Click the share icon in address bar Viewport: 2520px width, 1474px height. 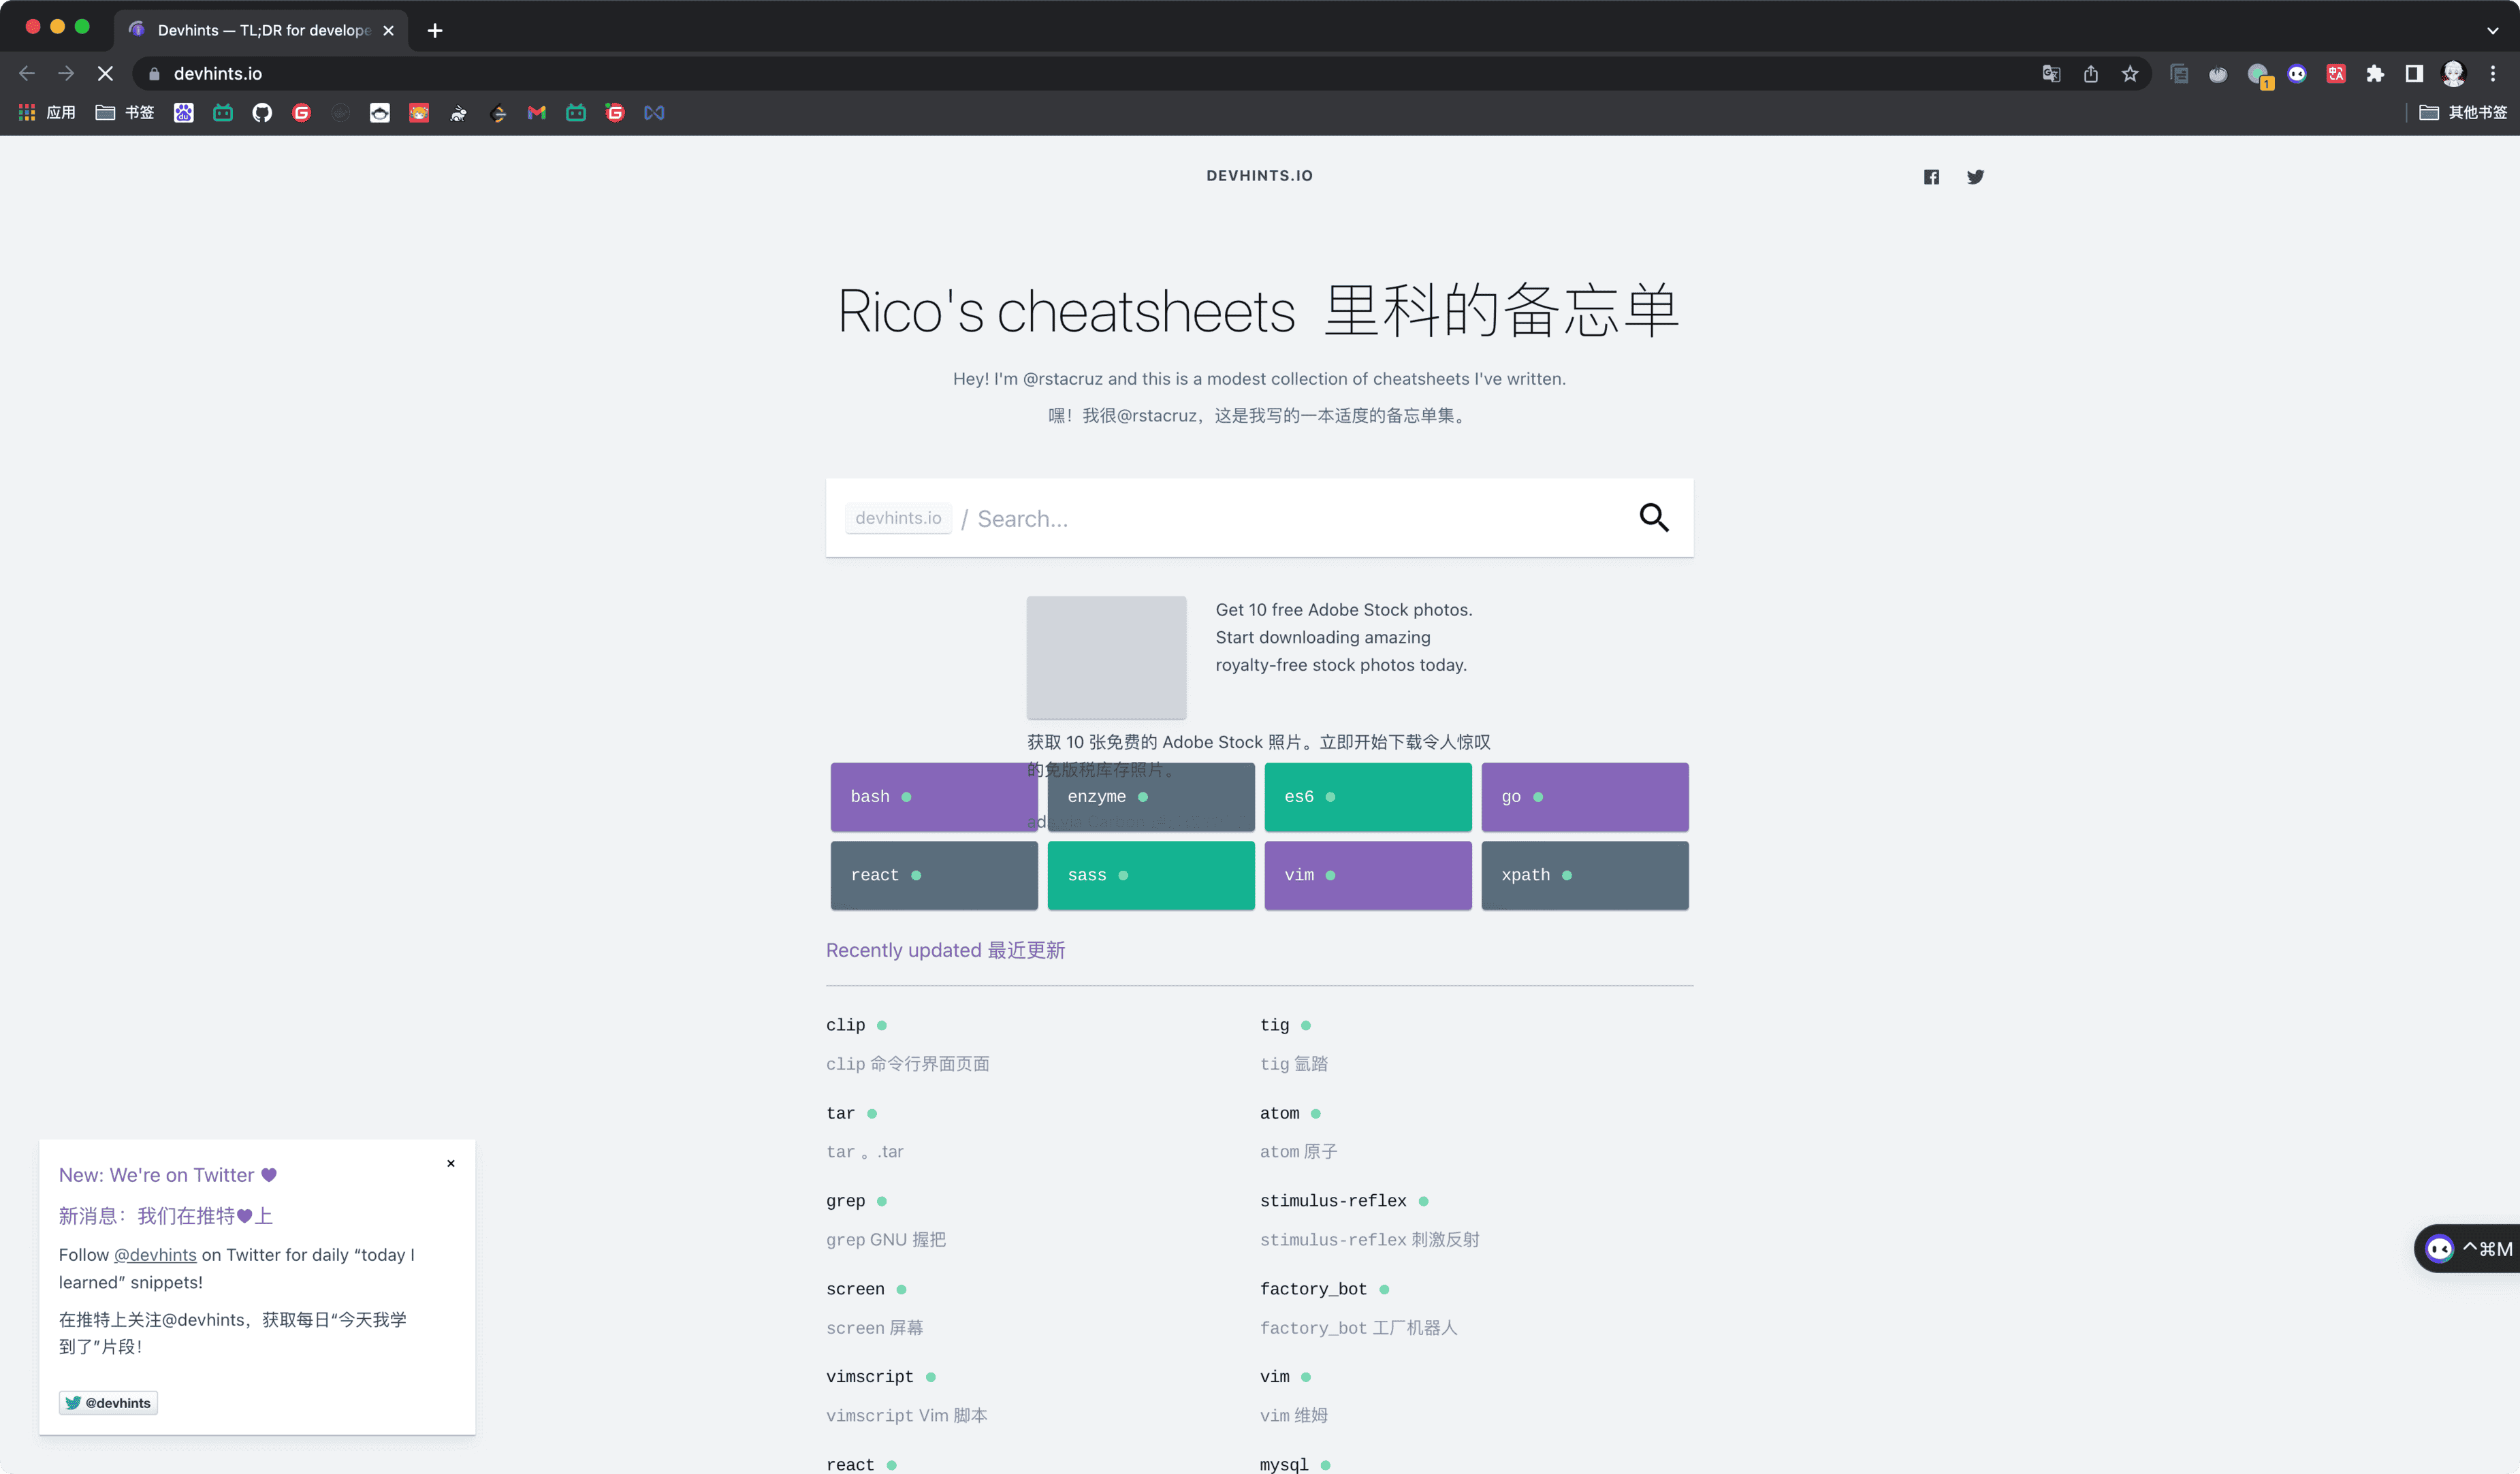coord(2091,74)
